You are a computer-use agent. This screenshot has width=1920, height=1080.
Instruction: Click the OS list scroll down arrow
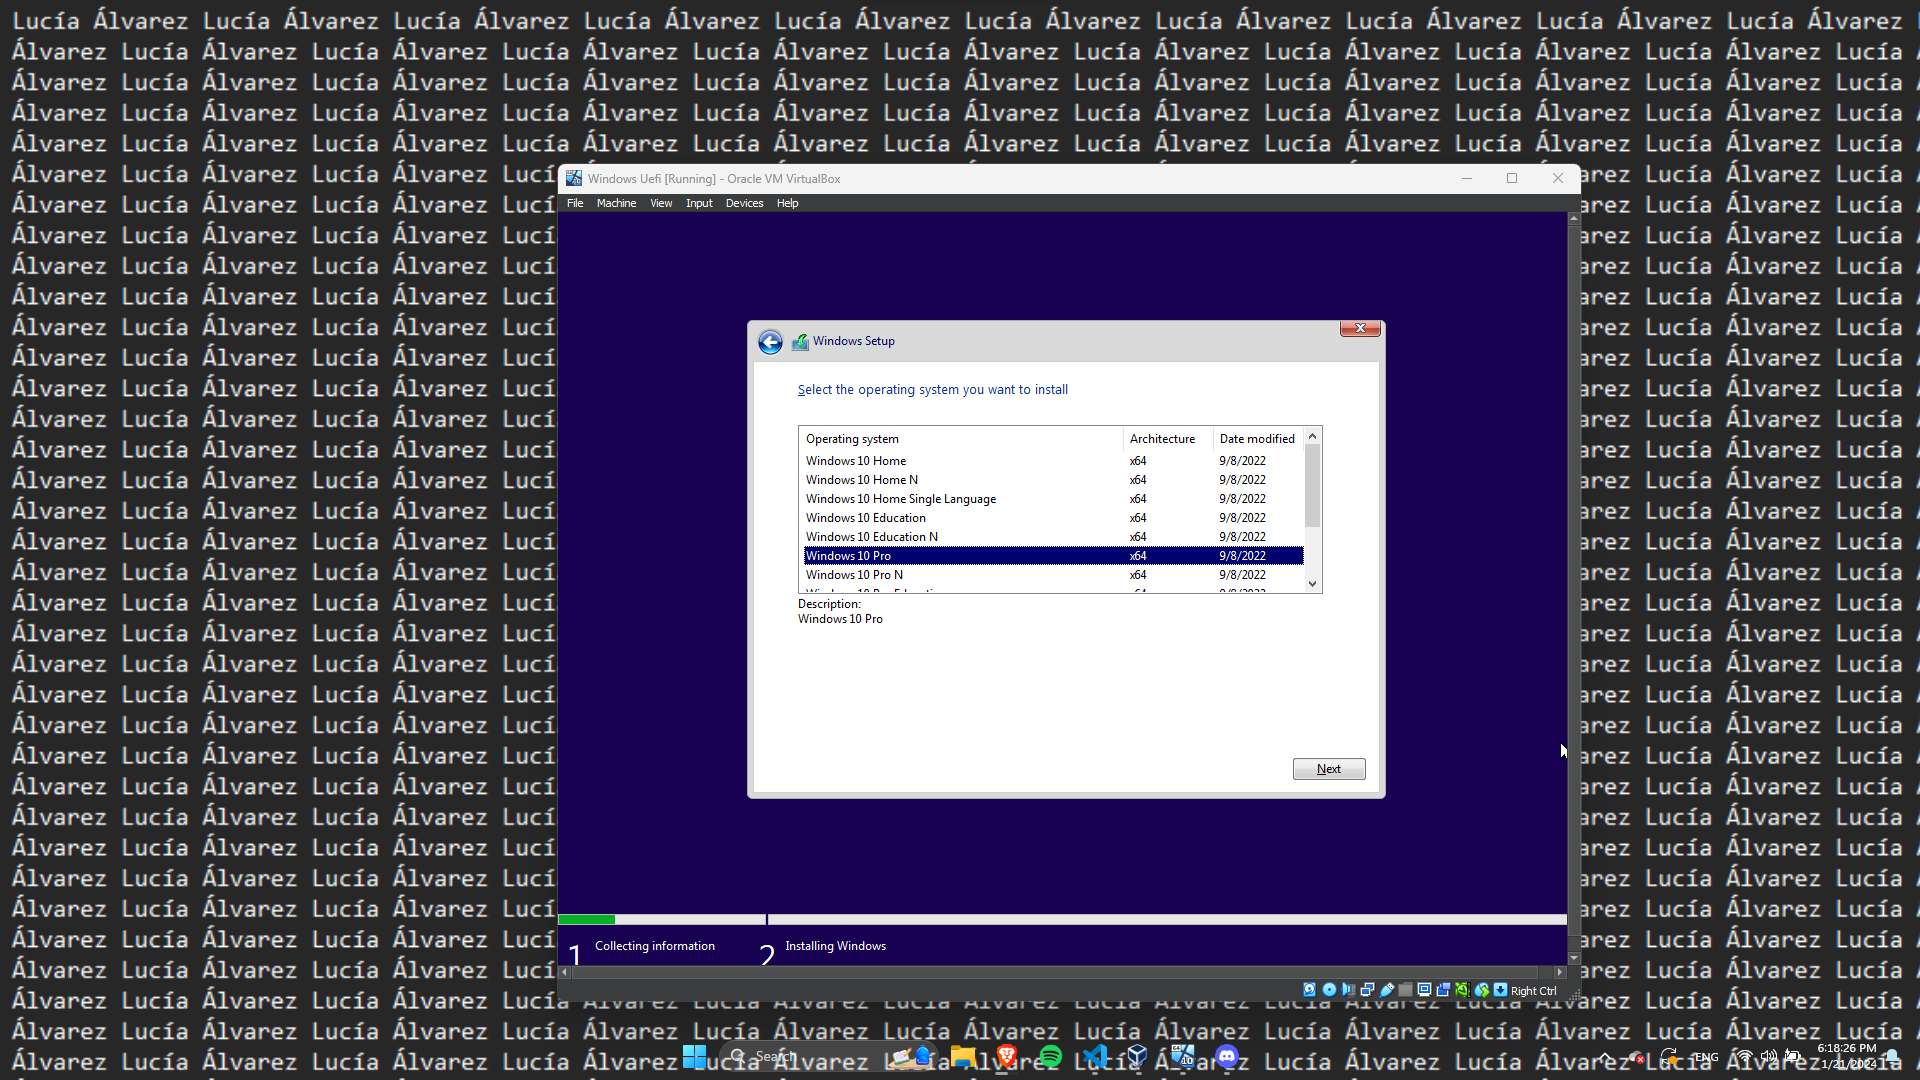(1312, 584)
